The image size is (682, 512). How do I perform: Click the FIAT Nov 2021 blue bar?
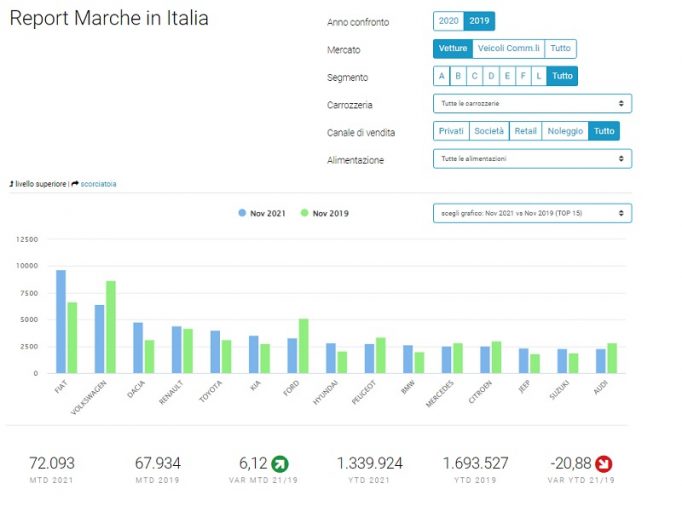tap(61, 321)
